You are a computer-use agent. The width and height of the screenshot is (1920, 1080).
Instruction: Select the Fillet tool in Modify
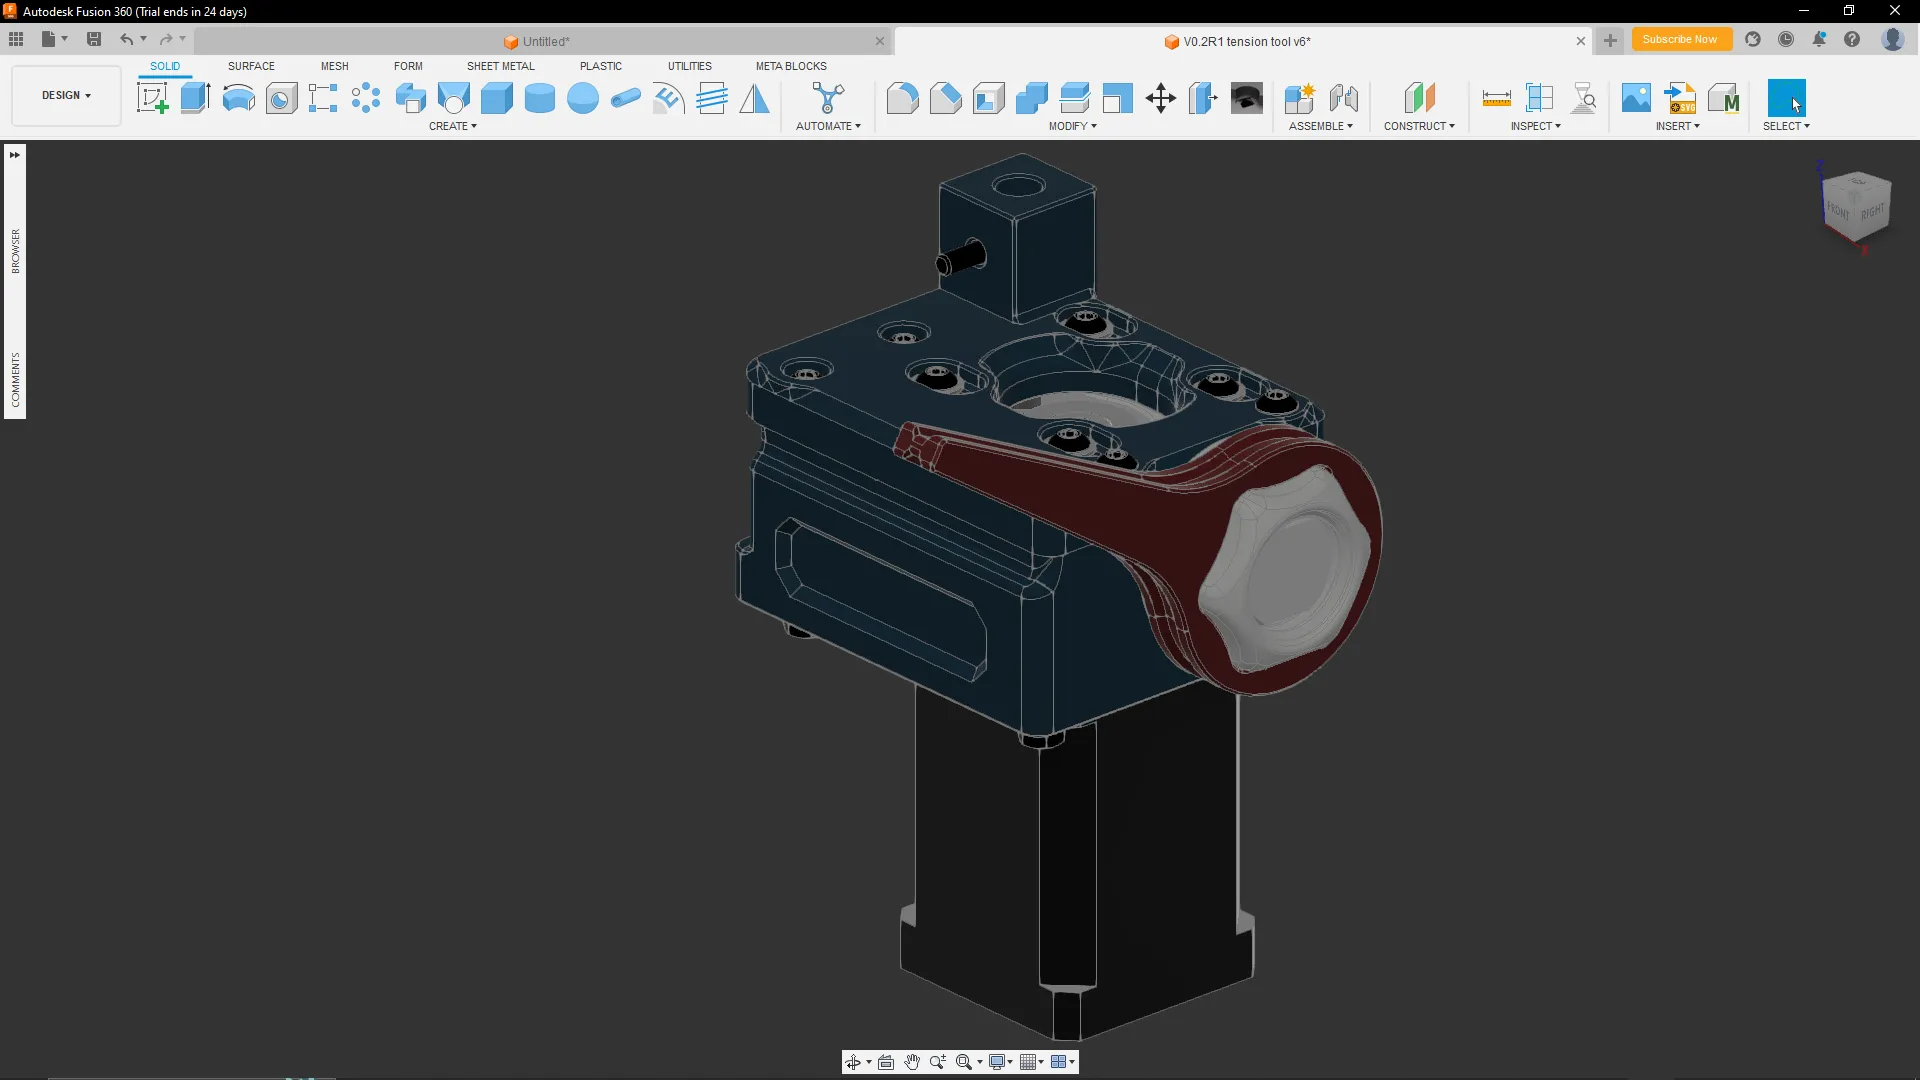[x=902, y=98]
